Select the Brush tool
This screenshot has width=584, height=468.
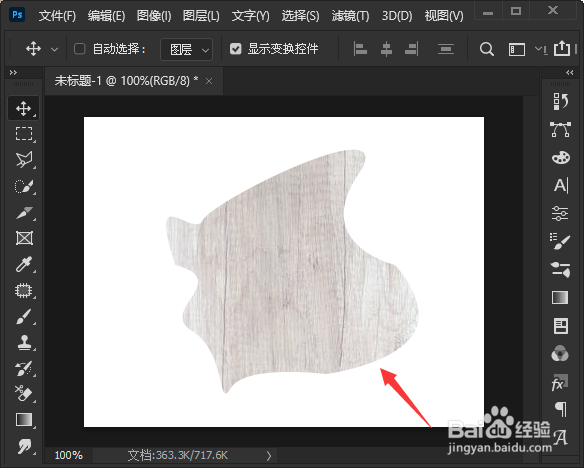[23, 316]
